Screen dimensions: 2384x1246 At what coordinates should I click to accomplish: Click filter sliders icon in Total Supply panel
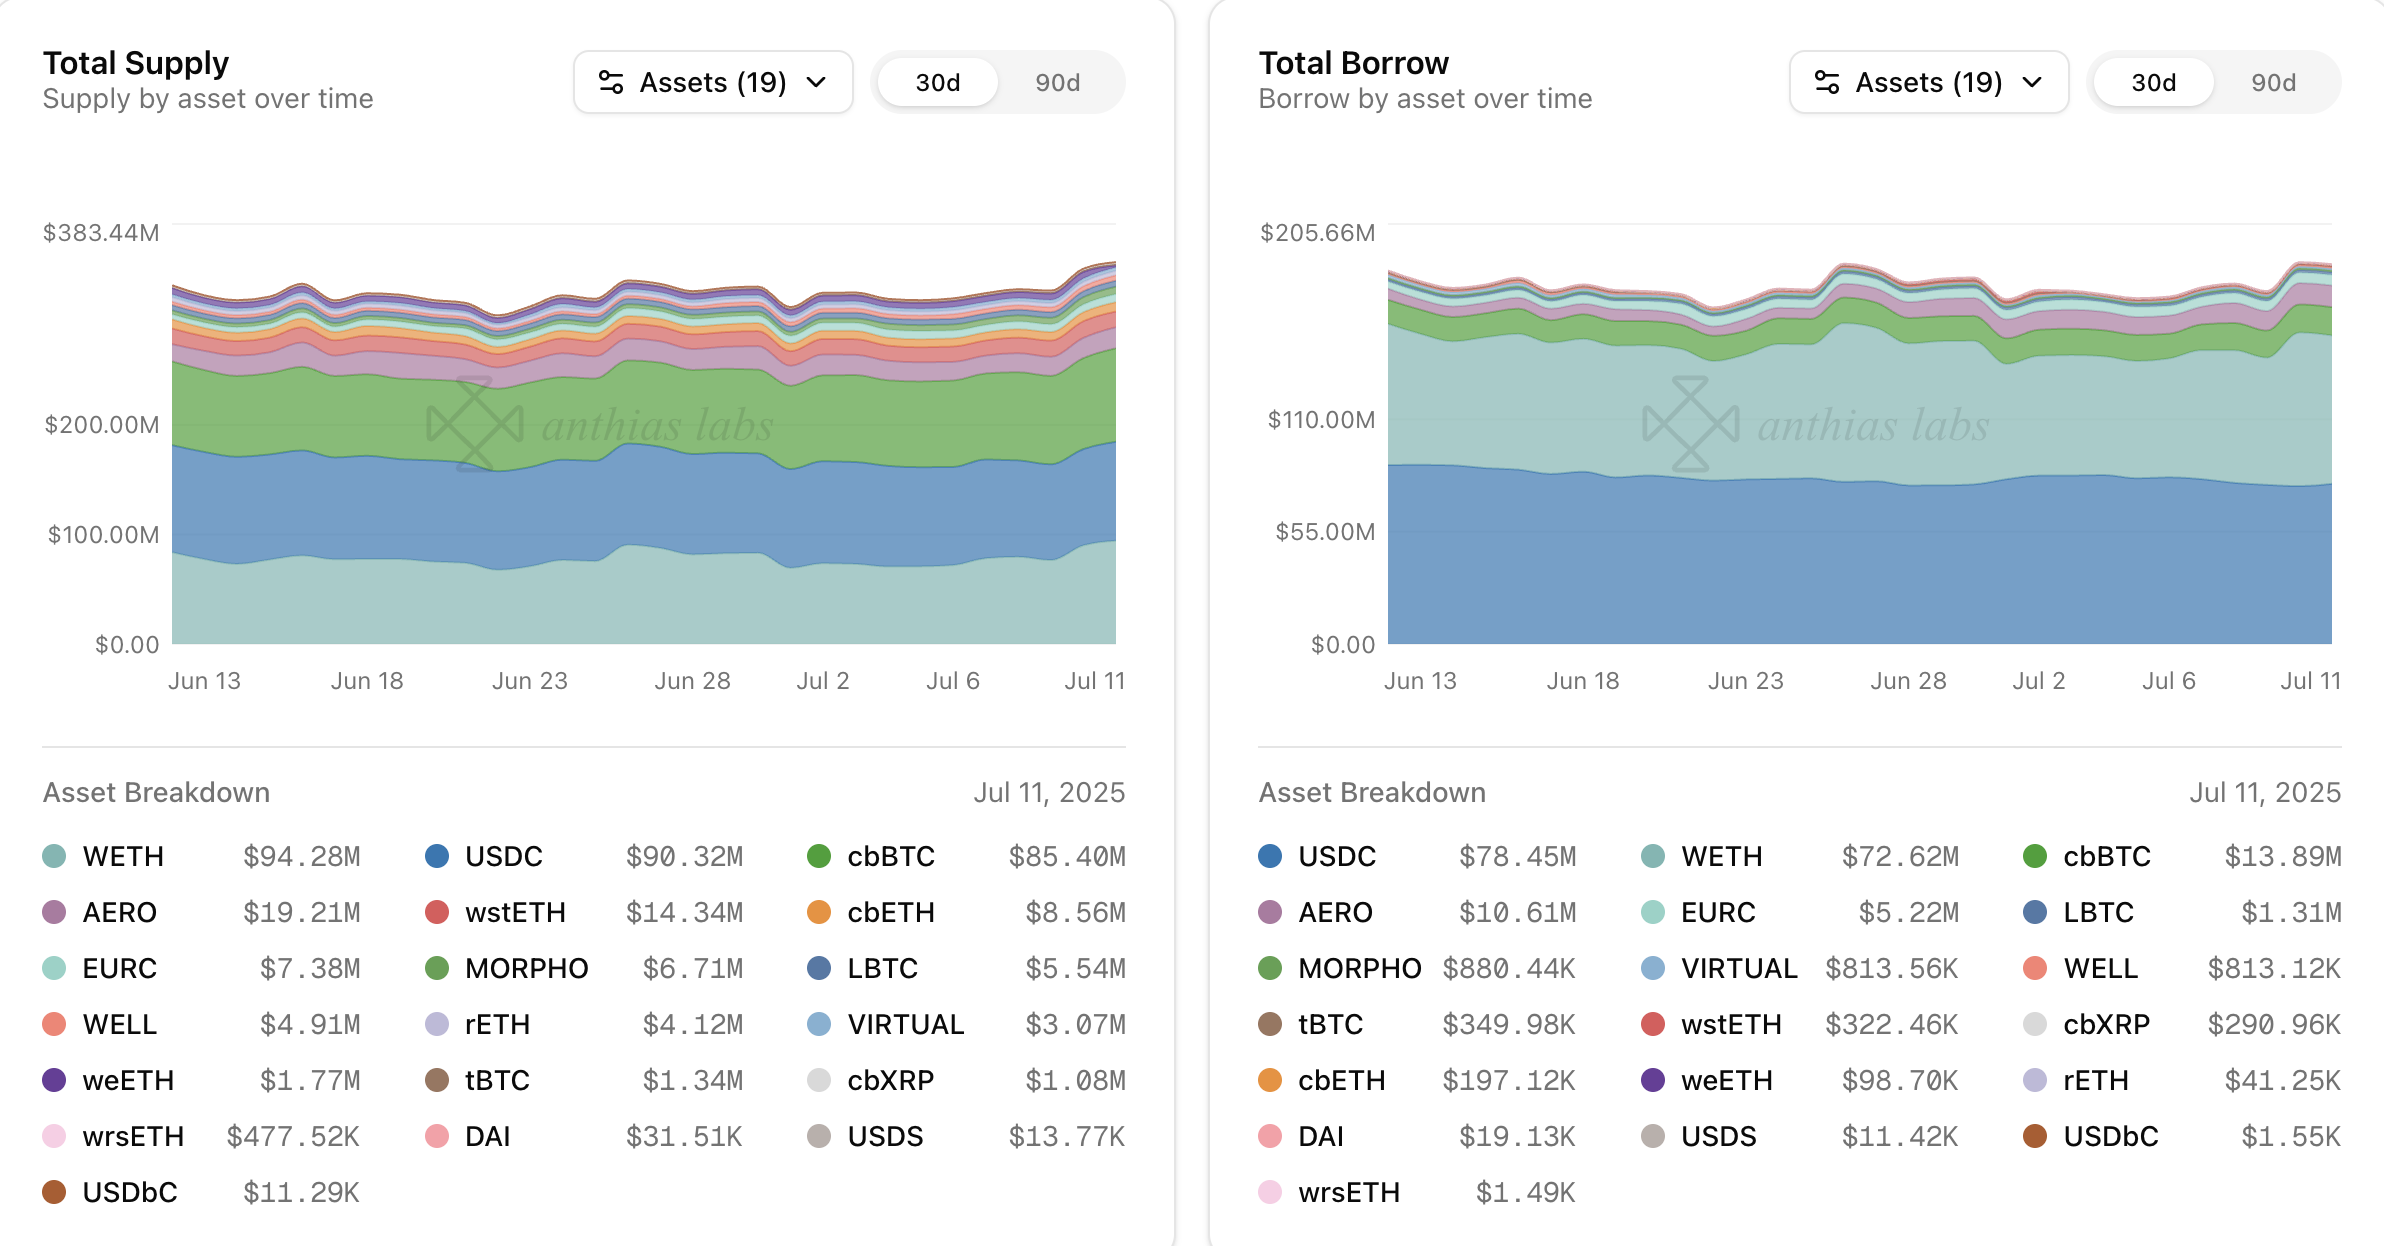point(611,82)
